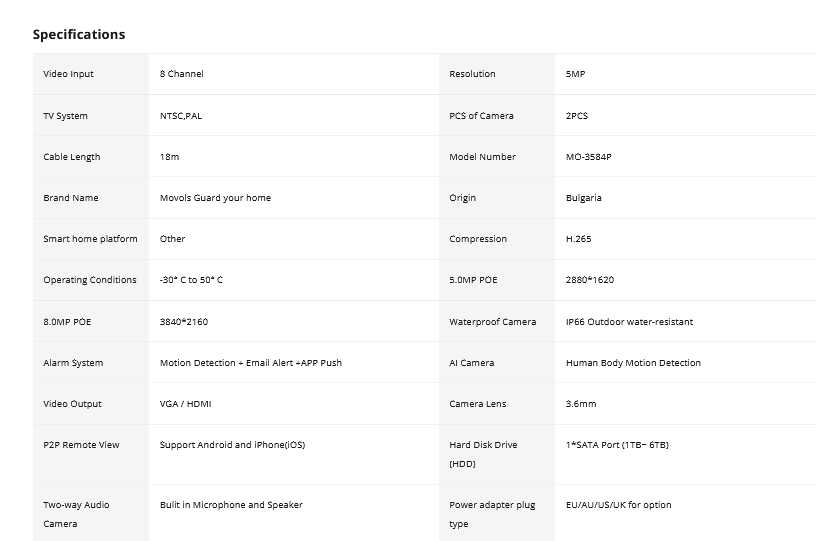Click the 1*SATA Port hard disk value
Image resolution: width=816 pixels, height=541 pixels.
pos(617,445)
